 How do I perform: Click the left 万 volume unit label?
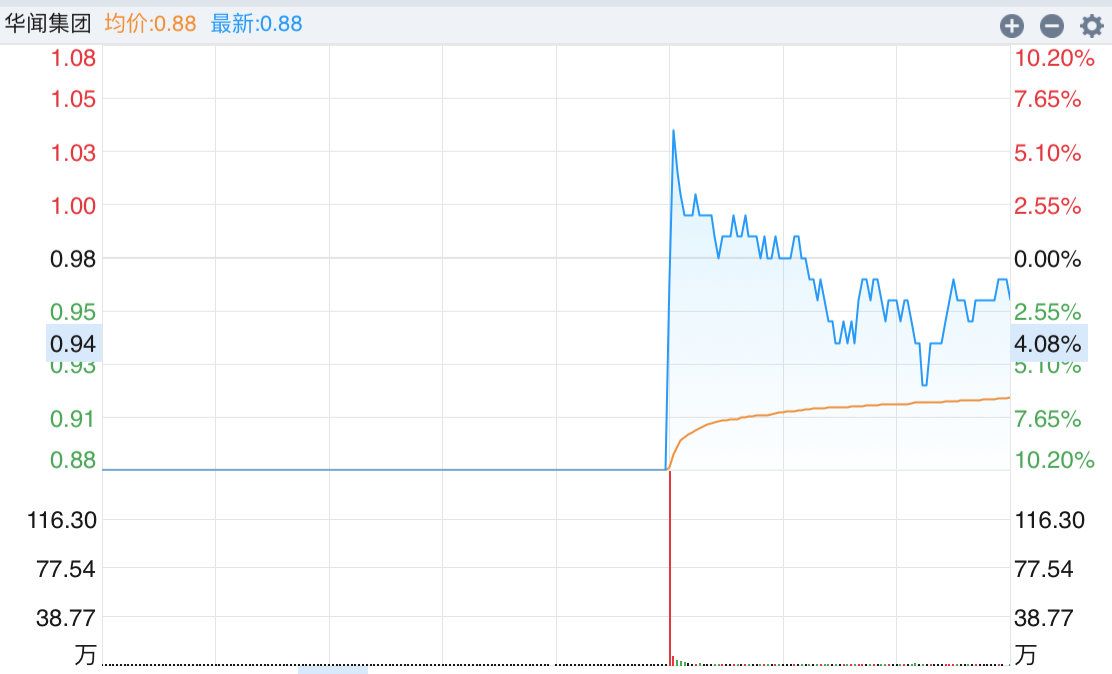(86, 655)
